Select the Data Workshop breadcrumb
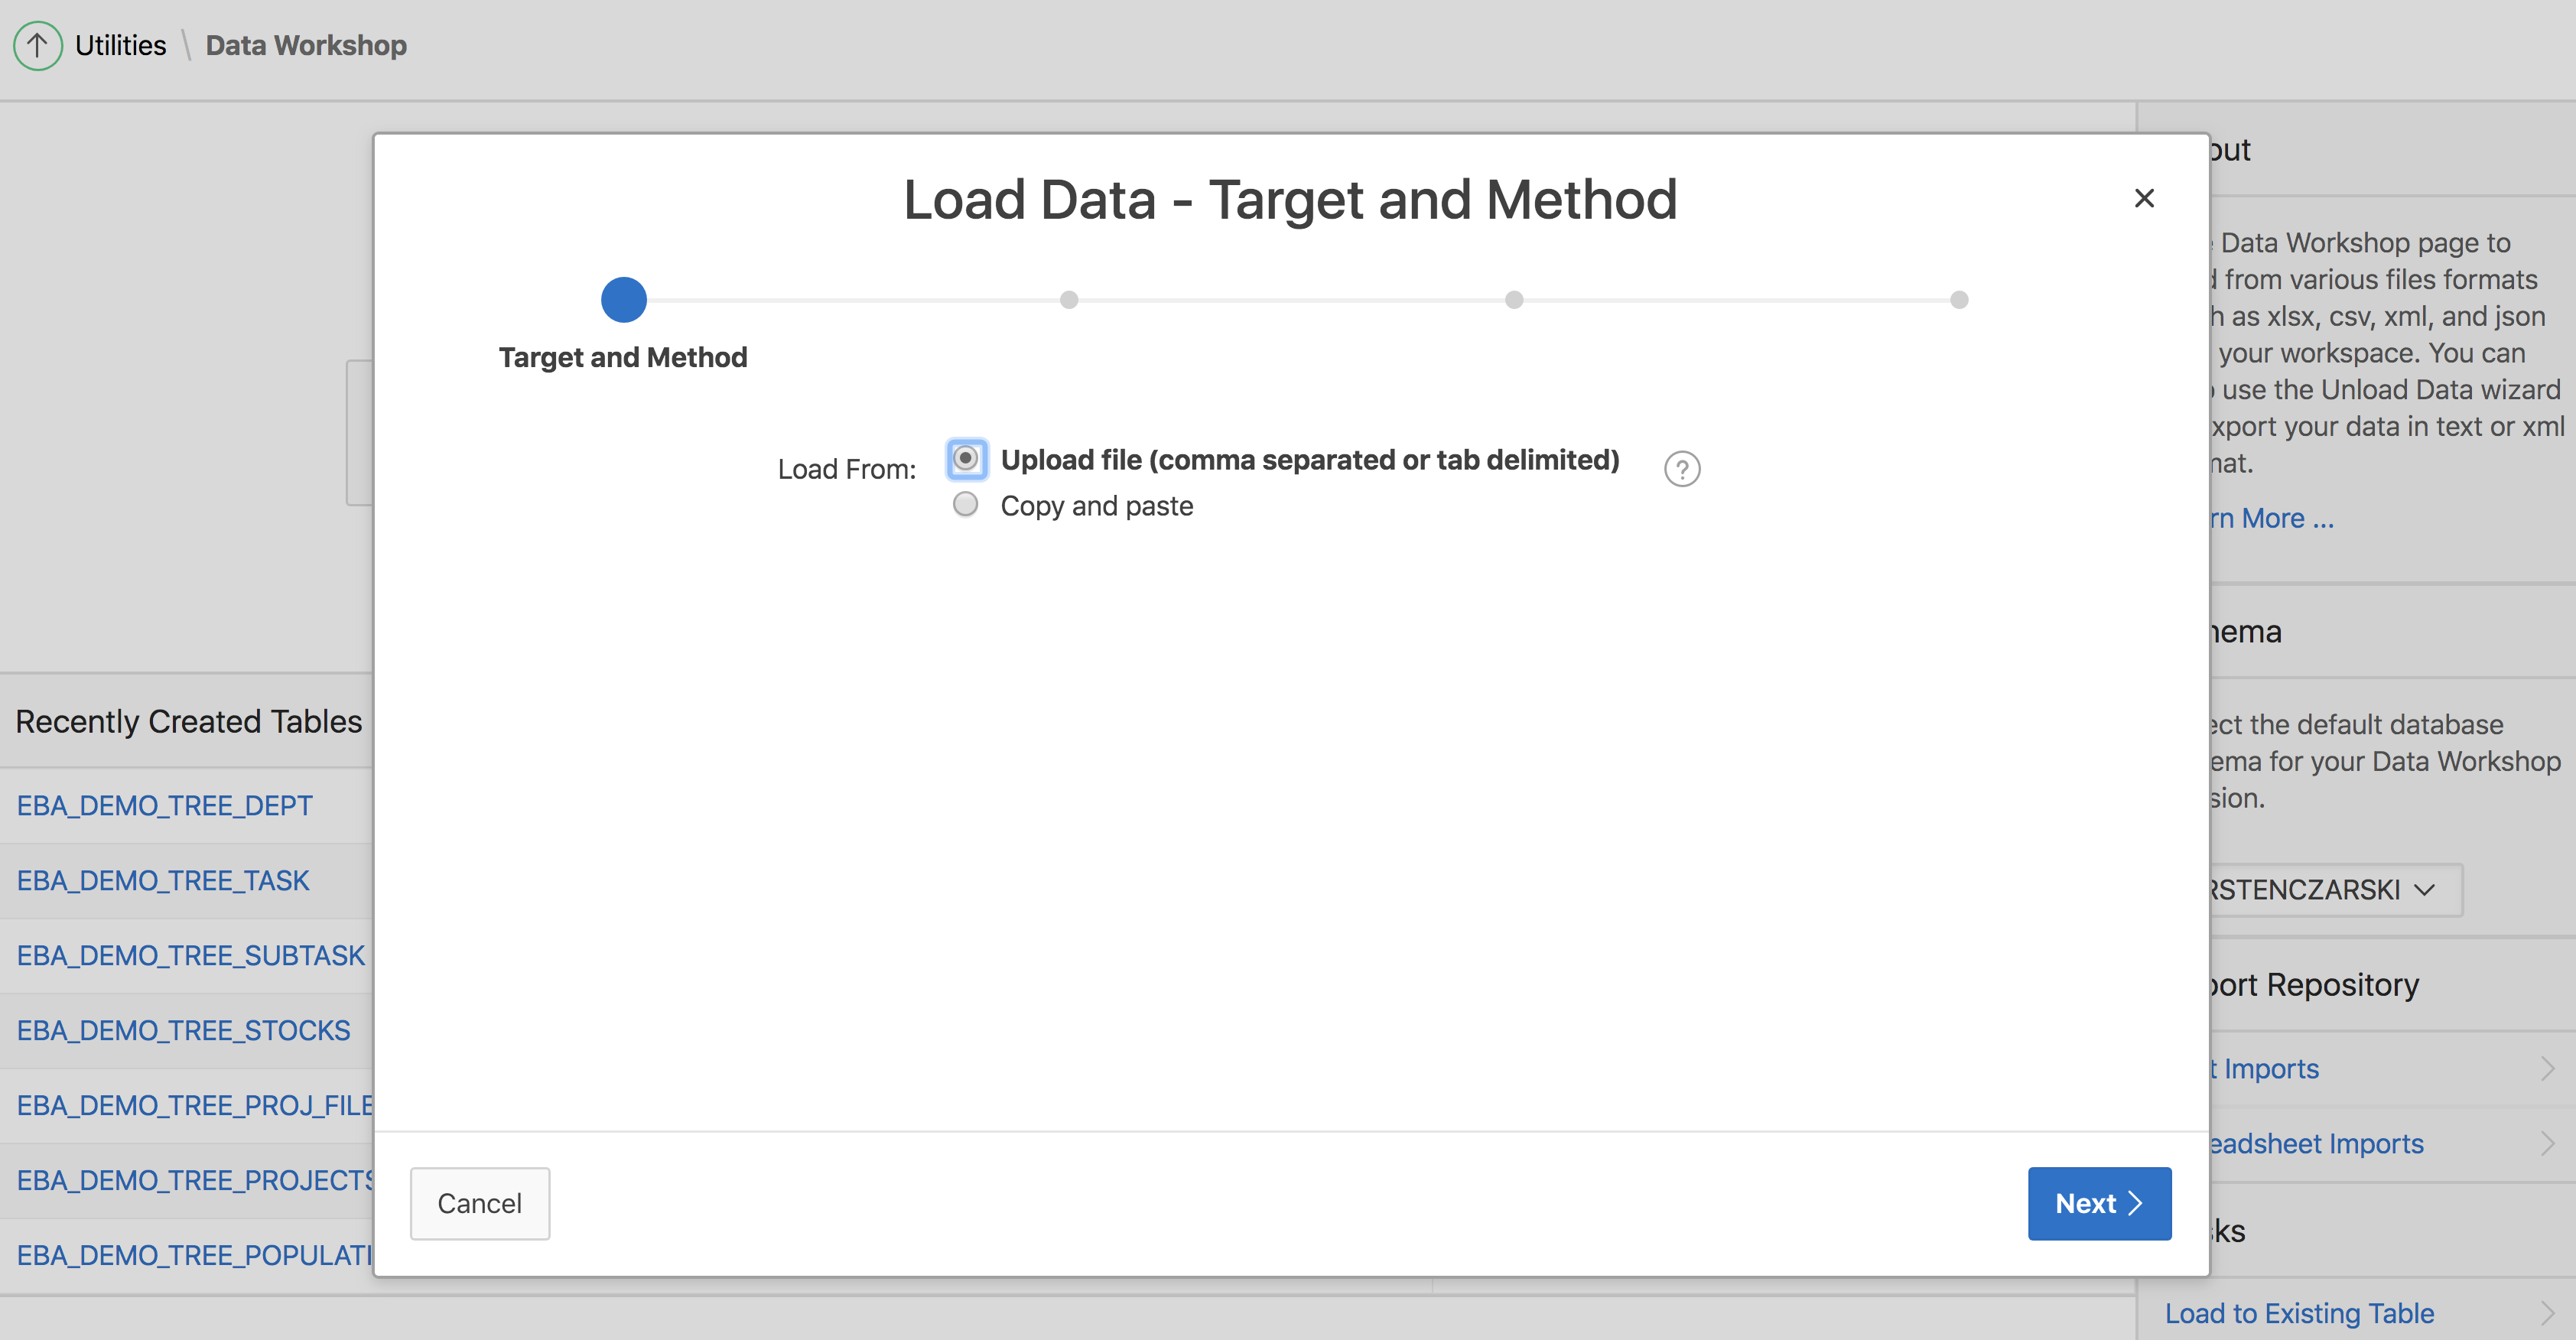This screenshot has width=2576, height=1340. coord(306,46)
